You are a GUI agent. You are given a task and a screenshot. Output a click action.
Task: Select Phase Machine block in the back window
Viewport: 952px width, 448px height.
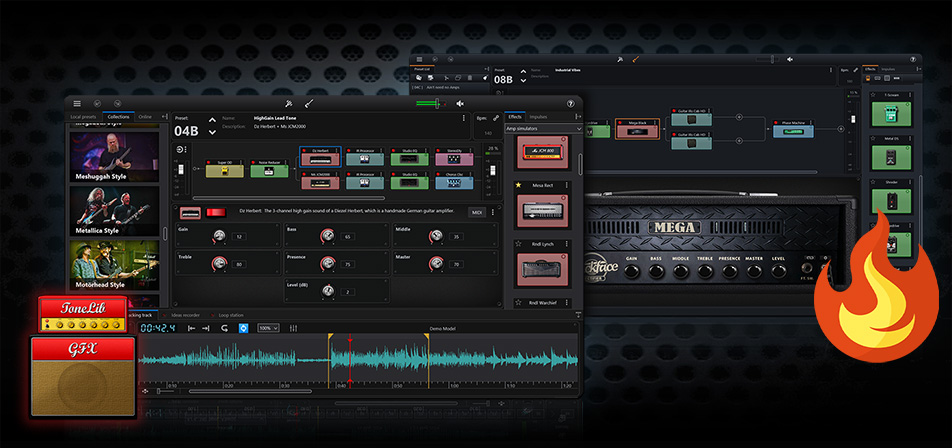793,128
